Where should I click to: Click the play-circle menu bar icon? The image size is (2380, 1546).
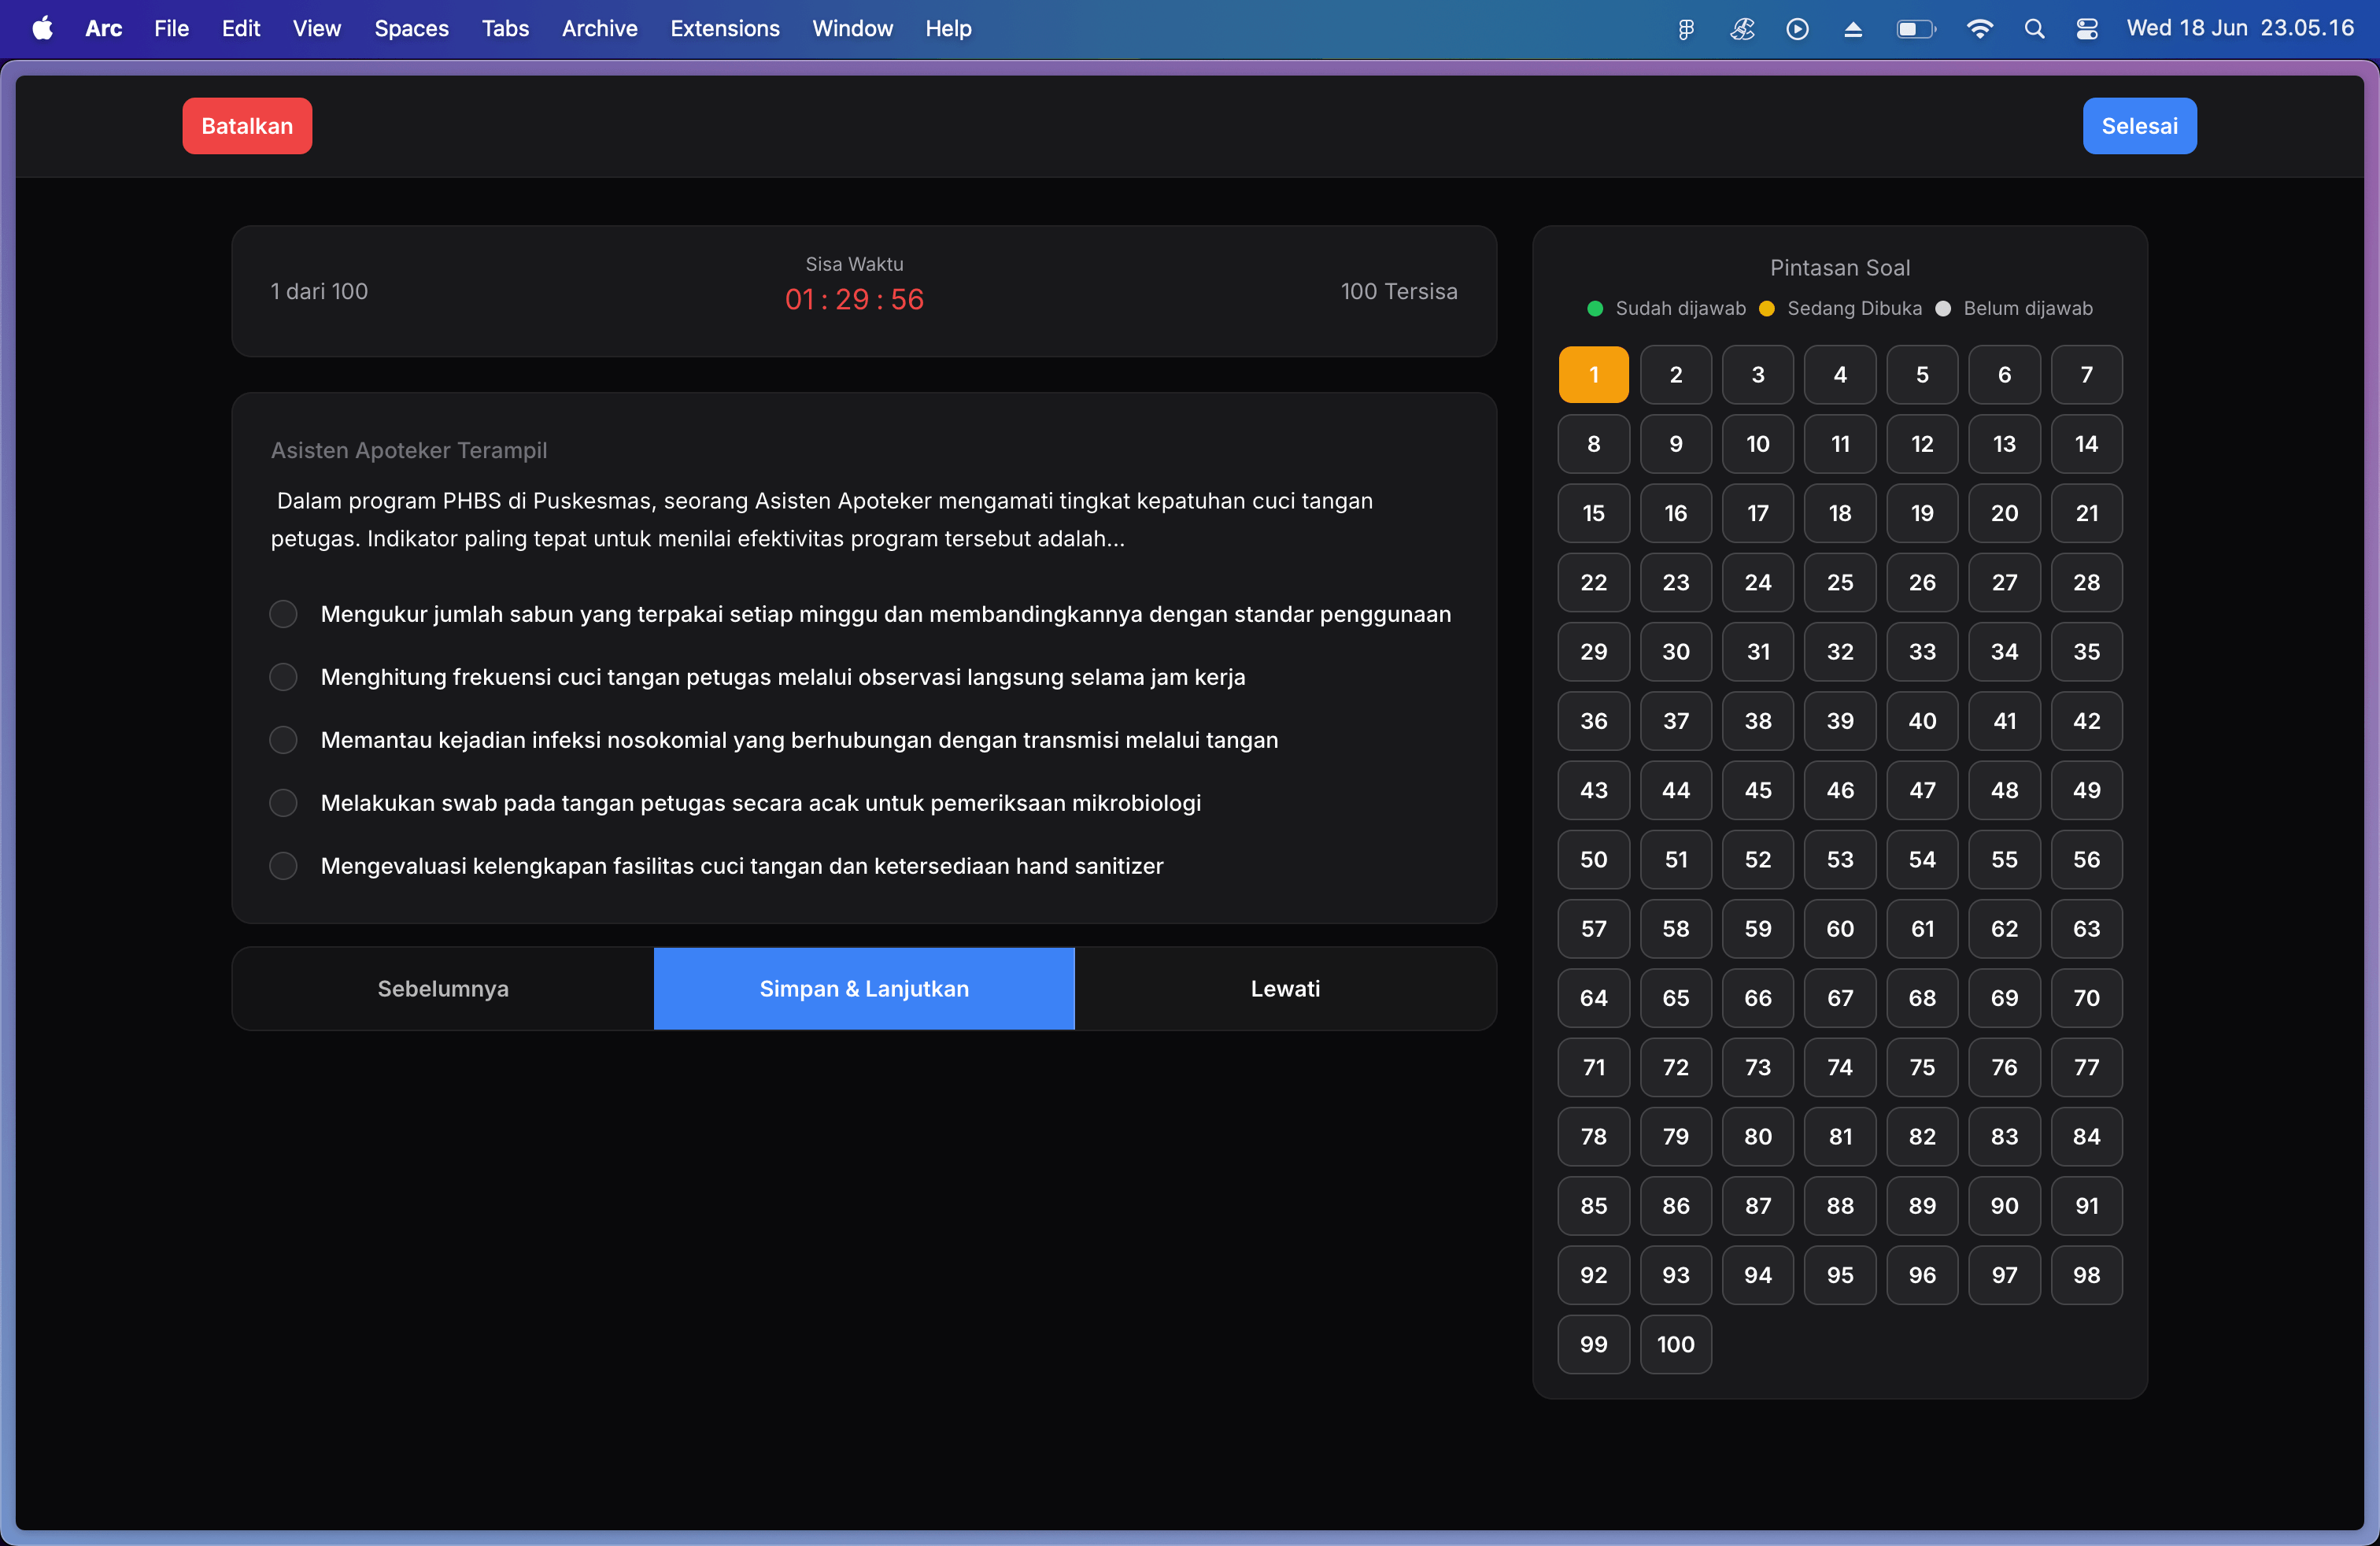pos(1797,29)
